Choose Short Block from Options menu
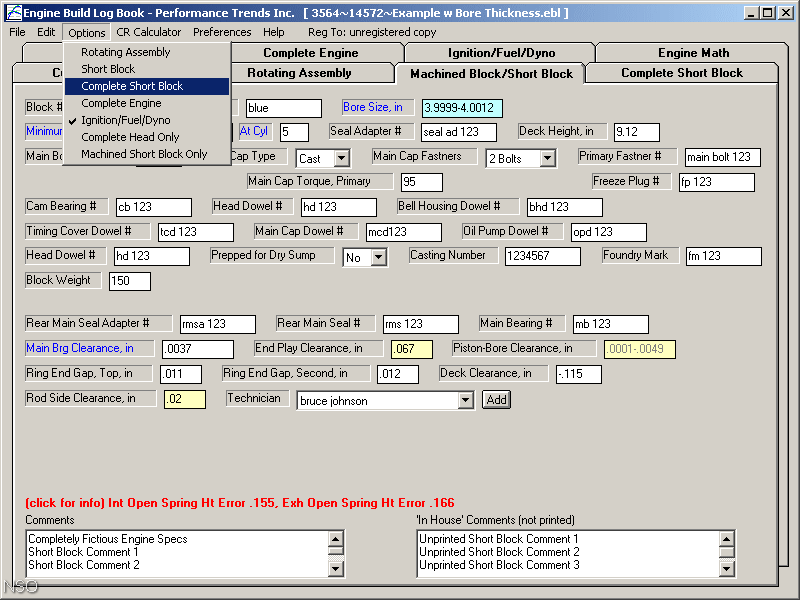Image resolution: width=800 pixels, height=600 pixels. [147, 69]
